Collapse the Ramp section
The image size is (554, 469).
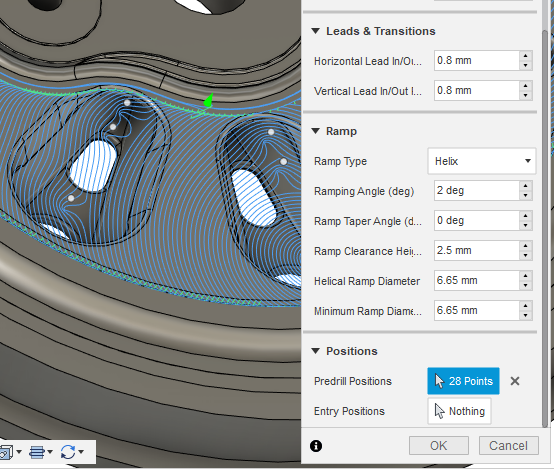(x=316, y=131)
